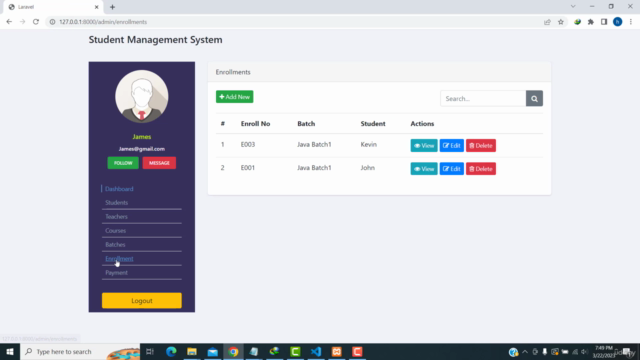The height and width of the screenshot is (360, 640).
Task: Edit enrollment E001 for John
Action: [x=451, y=169]
